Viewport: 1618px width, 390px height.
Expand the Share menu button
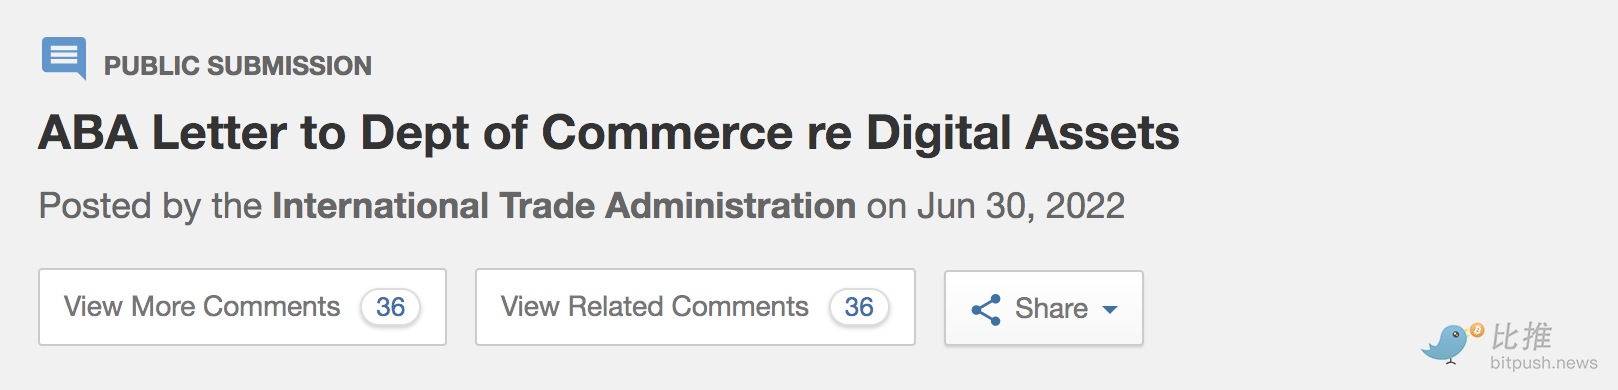[x=1044, y=308]
